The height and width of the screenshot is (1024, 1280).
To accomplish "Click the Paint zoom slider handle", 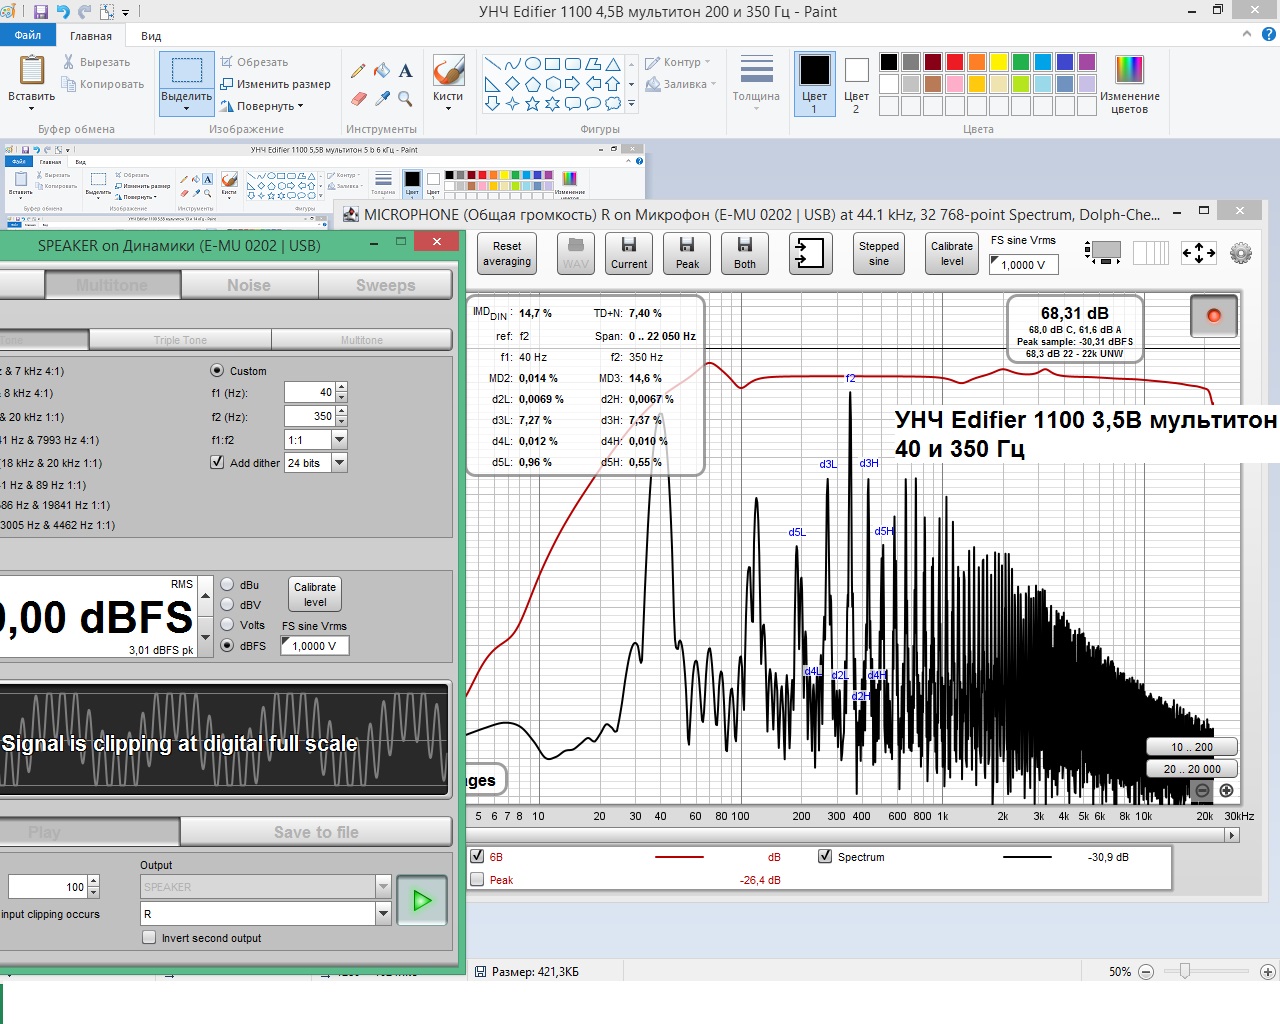I will [1184, 971].
